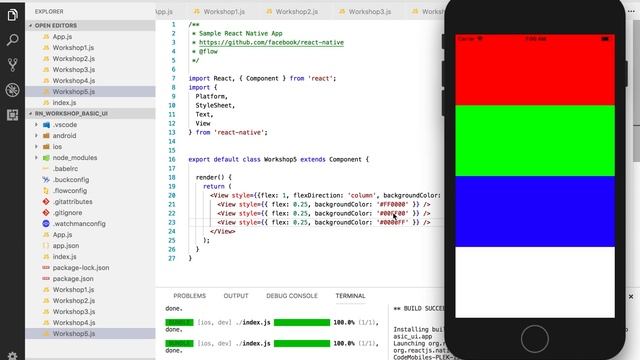
Task: Click first ./index.js bundle progress bar
Action: (302, 322)
